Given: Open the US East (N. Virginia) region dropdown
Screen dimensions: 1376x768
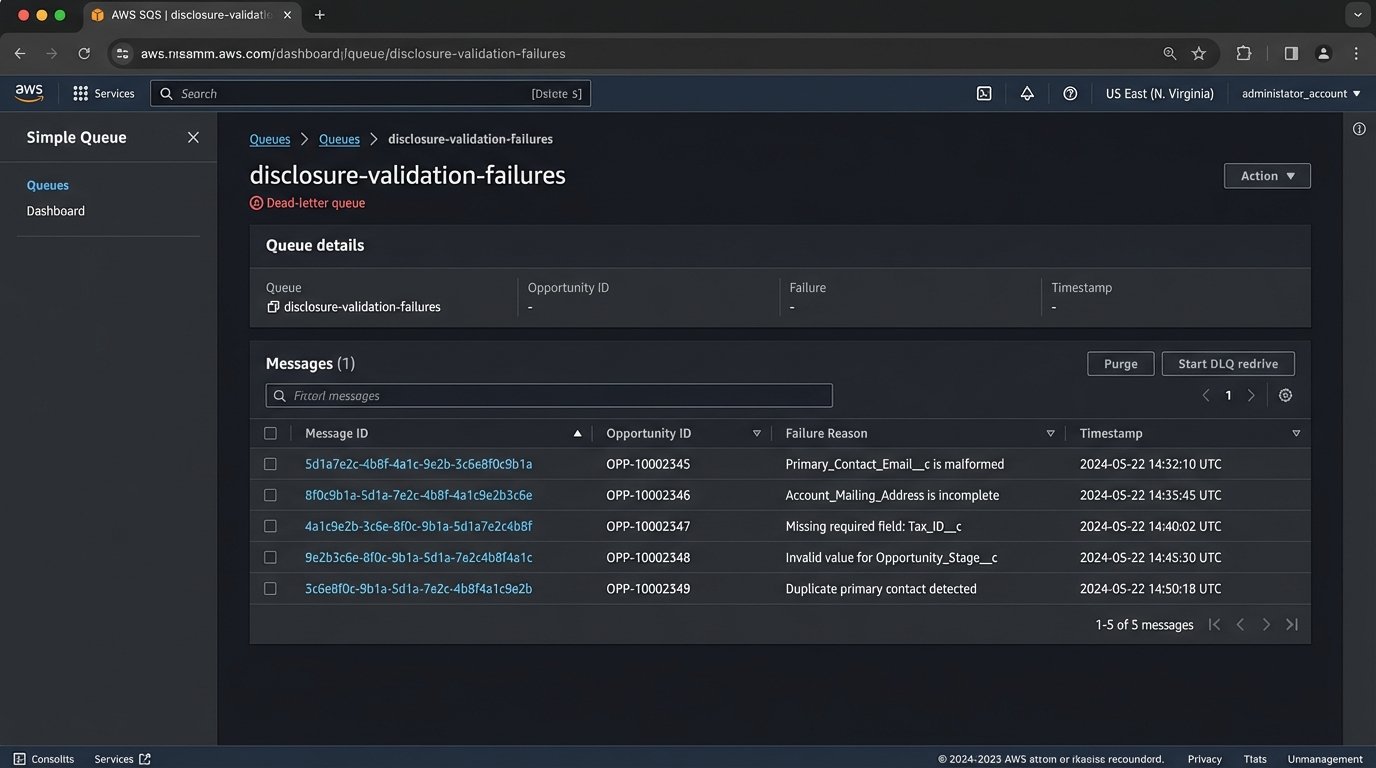Looking at the screenshot, I should pyautogui.click(x=1159, y=92).
